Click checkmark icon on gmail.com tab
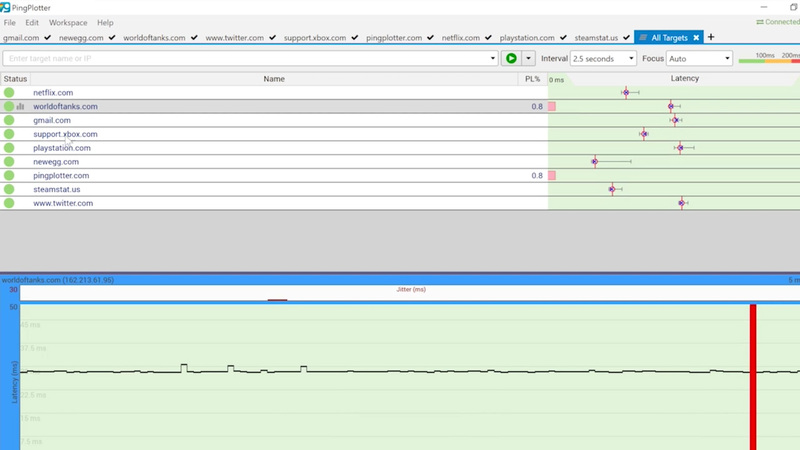The image size is (800, 450). [x=47, y=37]
